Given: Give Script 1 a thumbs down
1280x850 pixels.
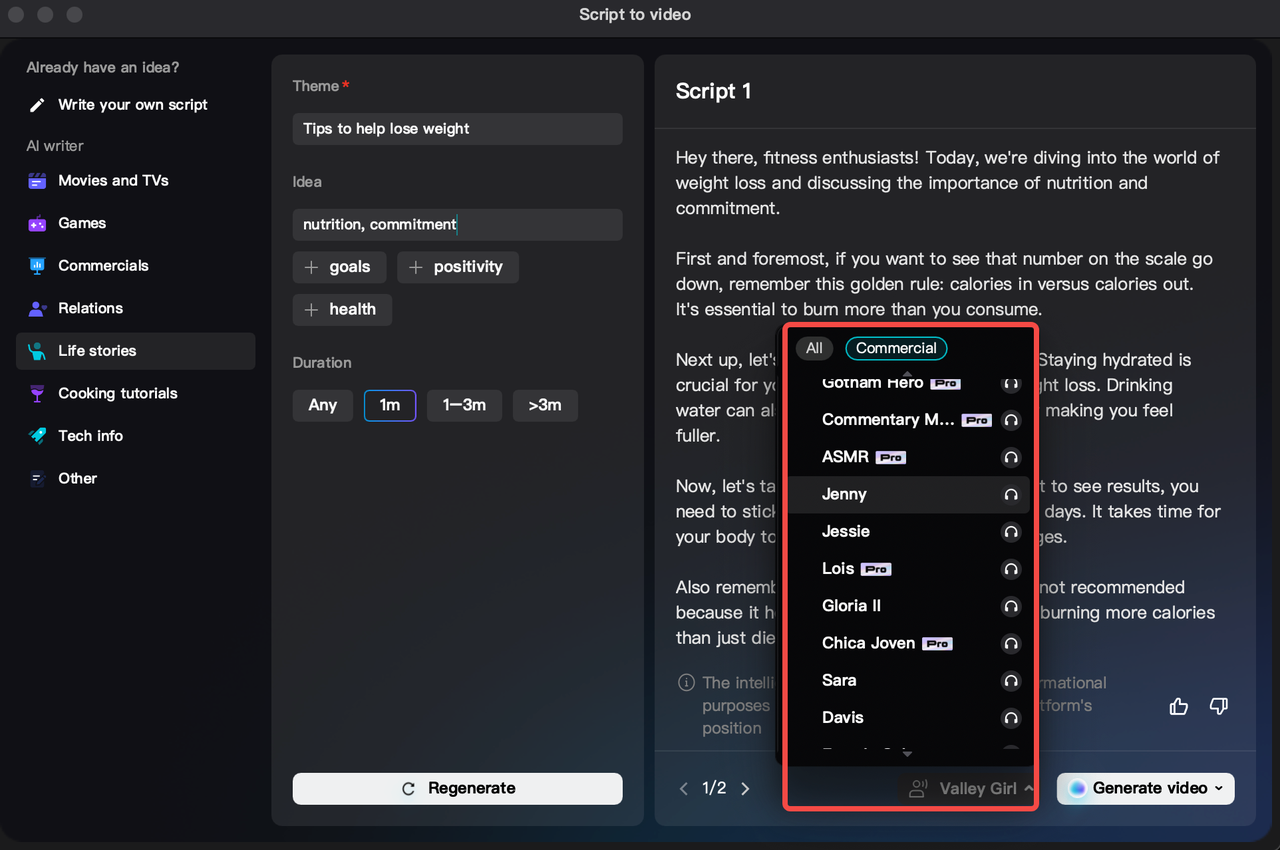Looking at the screenshot, I should pos(1218,706).
